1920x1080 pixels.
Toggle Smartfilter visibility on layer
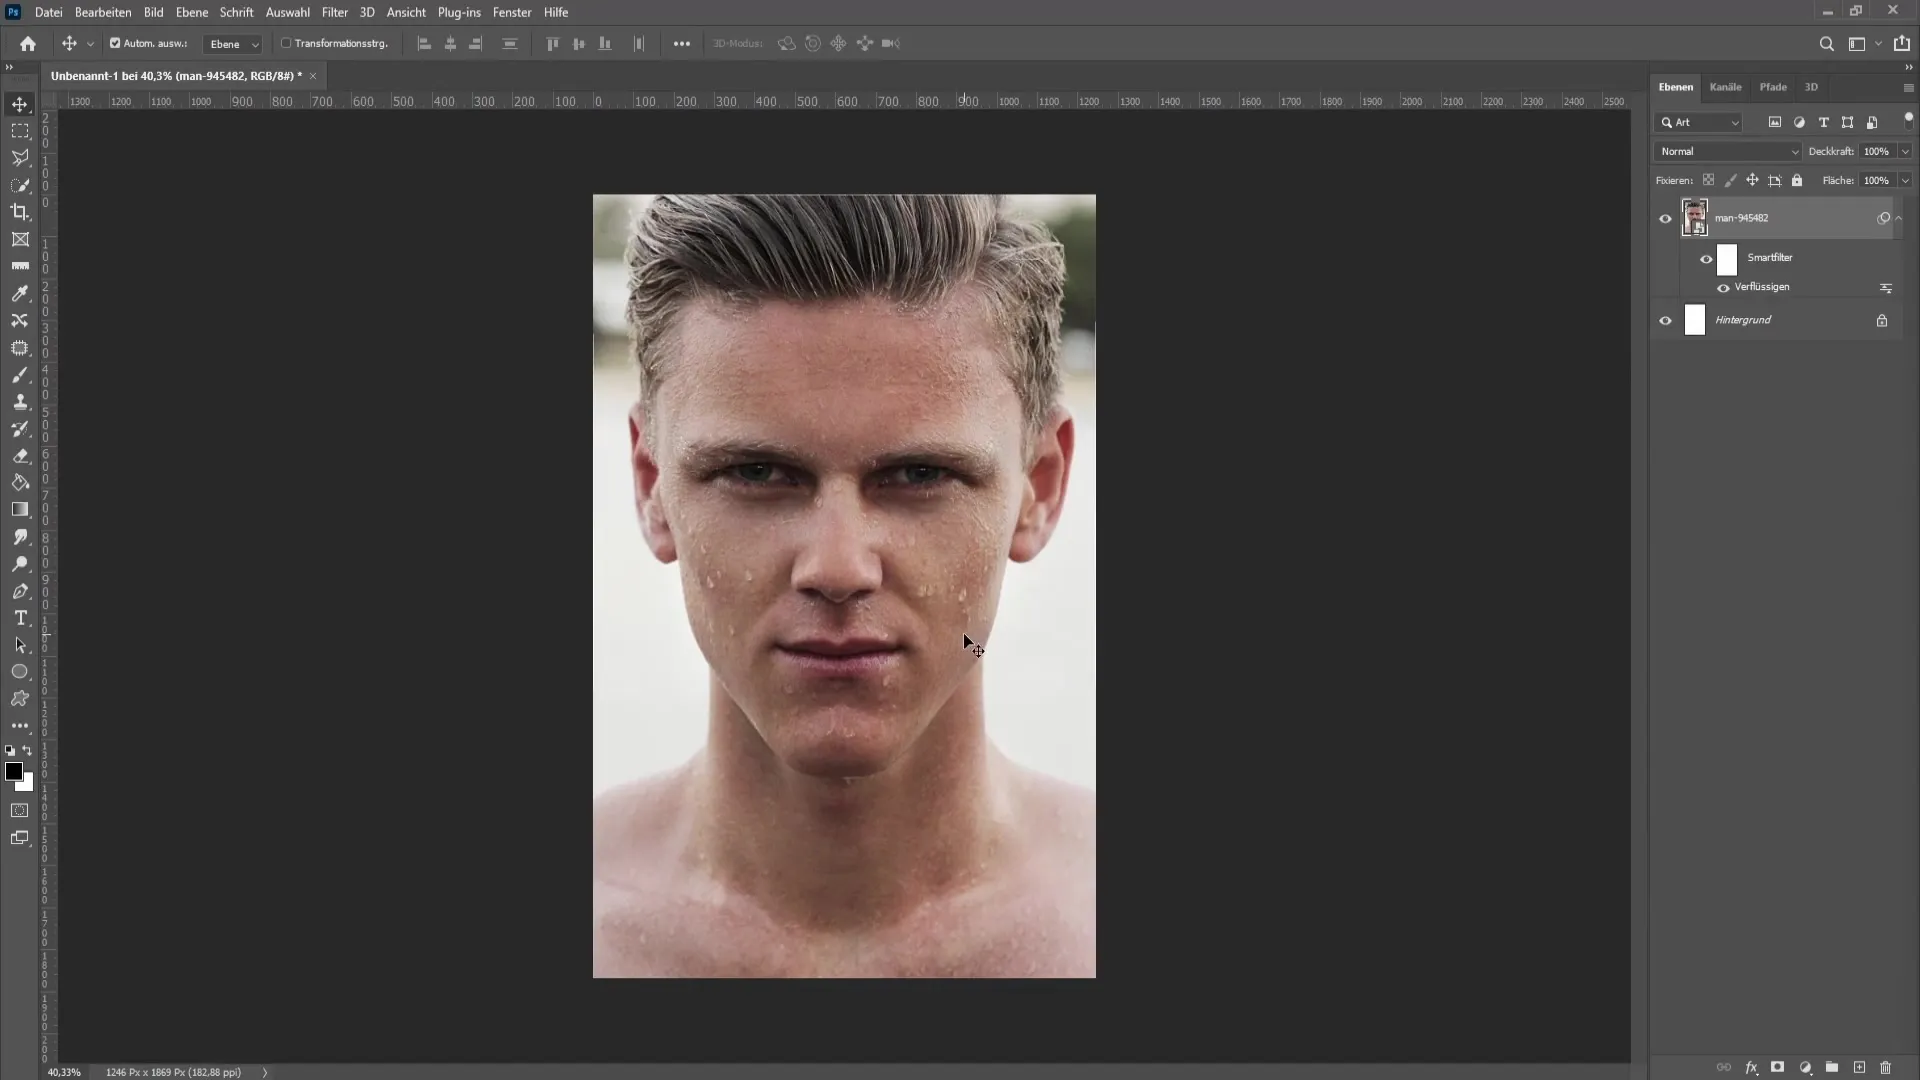click(x=1706, y=258)
